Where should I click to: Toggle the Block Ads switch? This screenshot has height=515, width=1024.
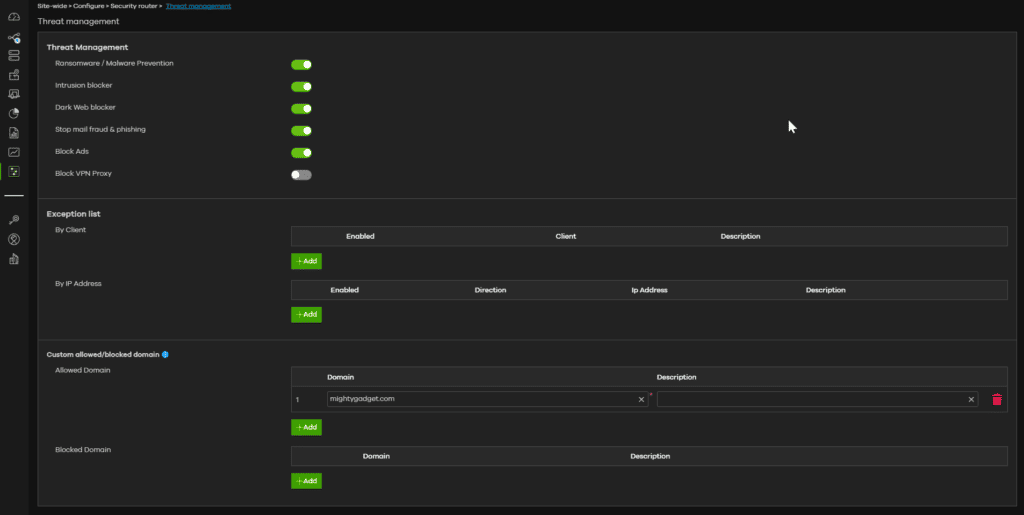click(x=301, y=152)
